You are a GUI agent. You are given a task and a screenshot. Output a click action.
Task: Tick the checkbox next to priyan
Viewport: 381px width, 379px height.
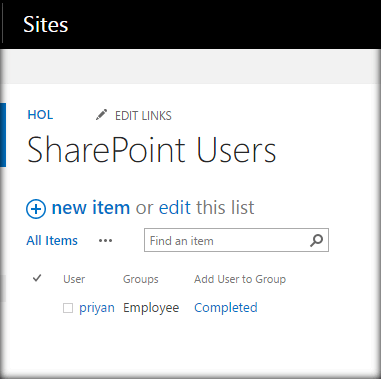coord(68,308)
